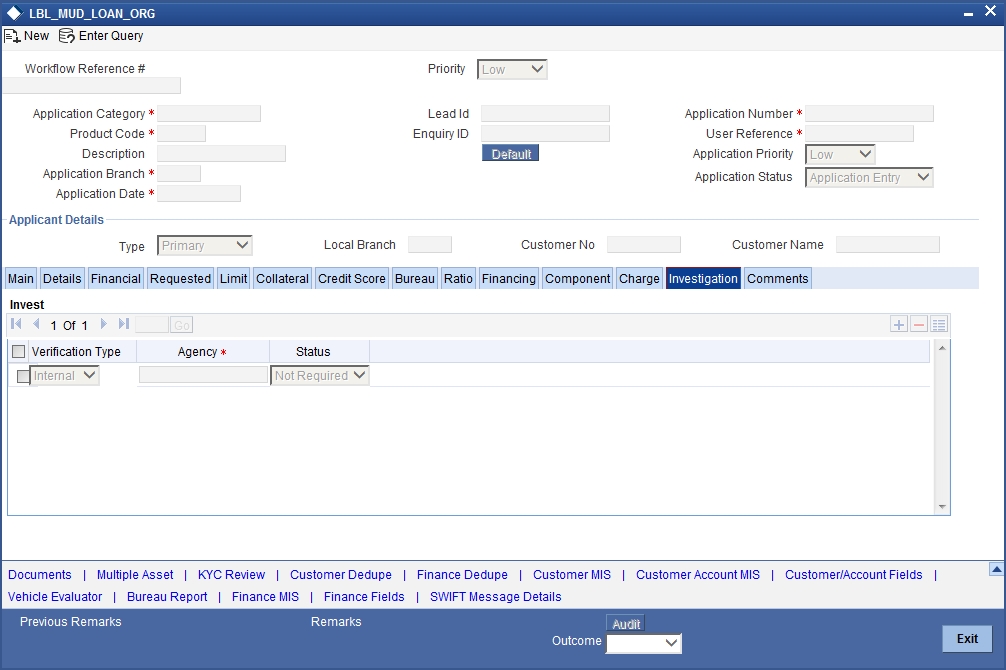Open the Financing tab
Image resolution: width=1006 pixels, height=670 pixels.
pyautogui.click(x=509, y=279)
